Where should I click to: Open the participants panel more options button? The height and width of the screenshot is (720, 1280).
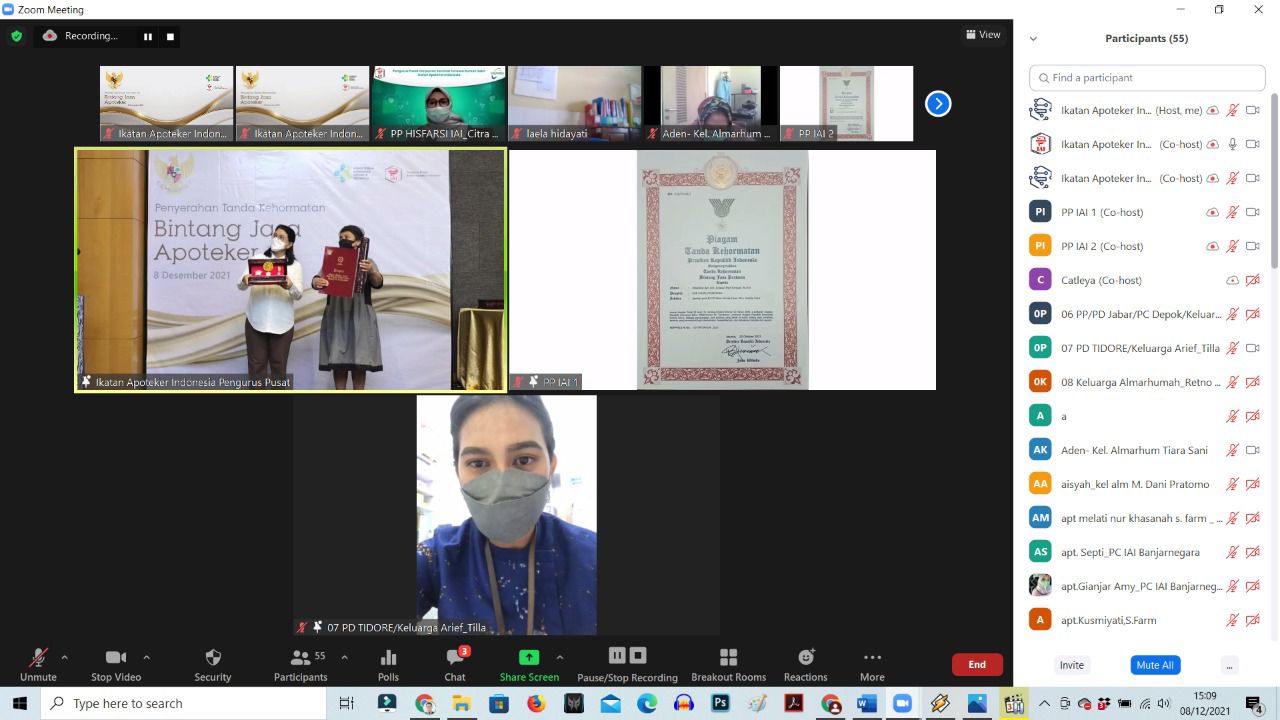click(1229, 665)
